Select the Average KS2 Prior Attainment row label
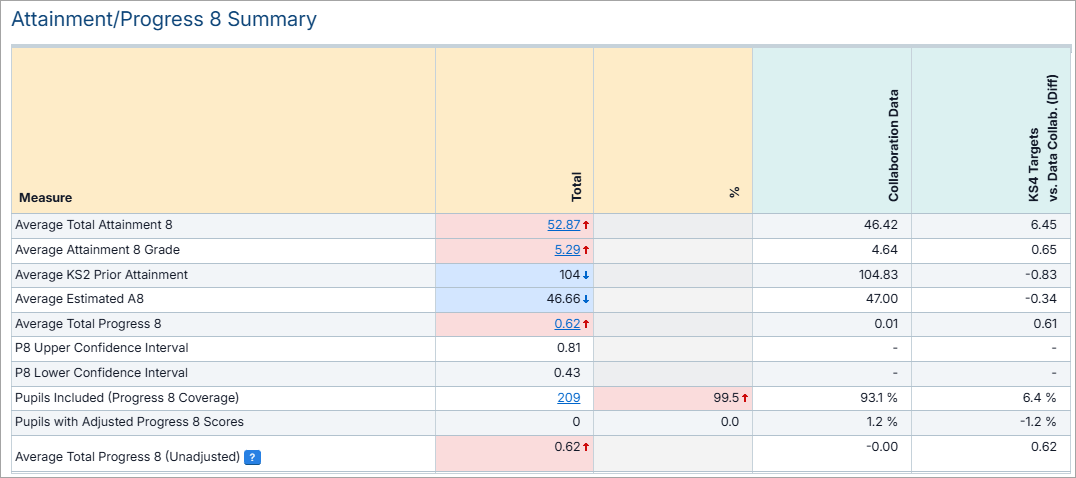The image size is (1076, 478). (x=101, y=275)
